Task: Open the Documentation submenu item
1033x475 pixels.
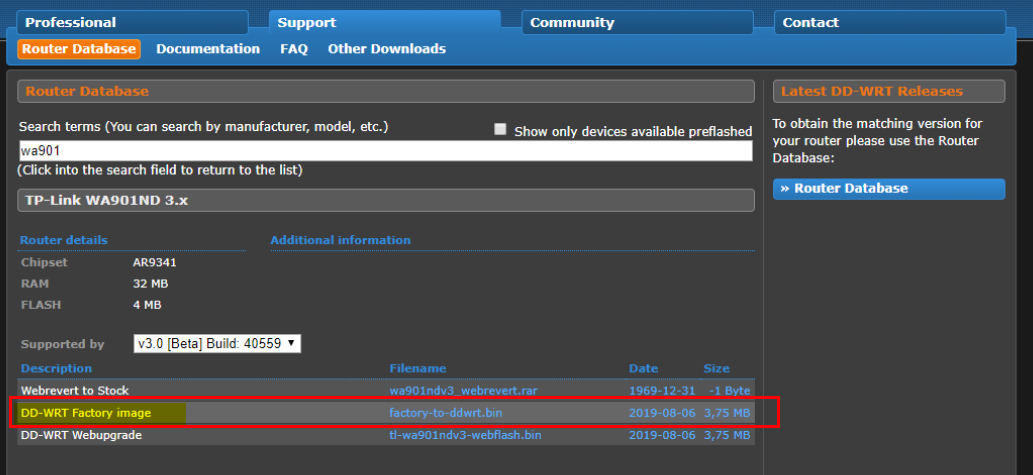Action: 208,49
